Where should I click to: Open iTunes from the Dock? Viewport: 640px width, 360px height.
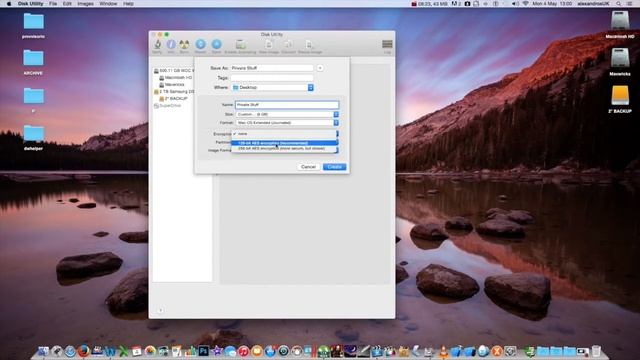click(243, 351)
